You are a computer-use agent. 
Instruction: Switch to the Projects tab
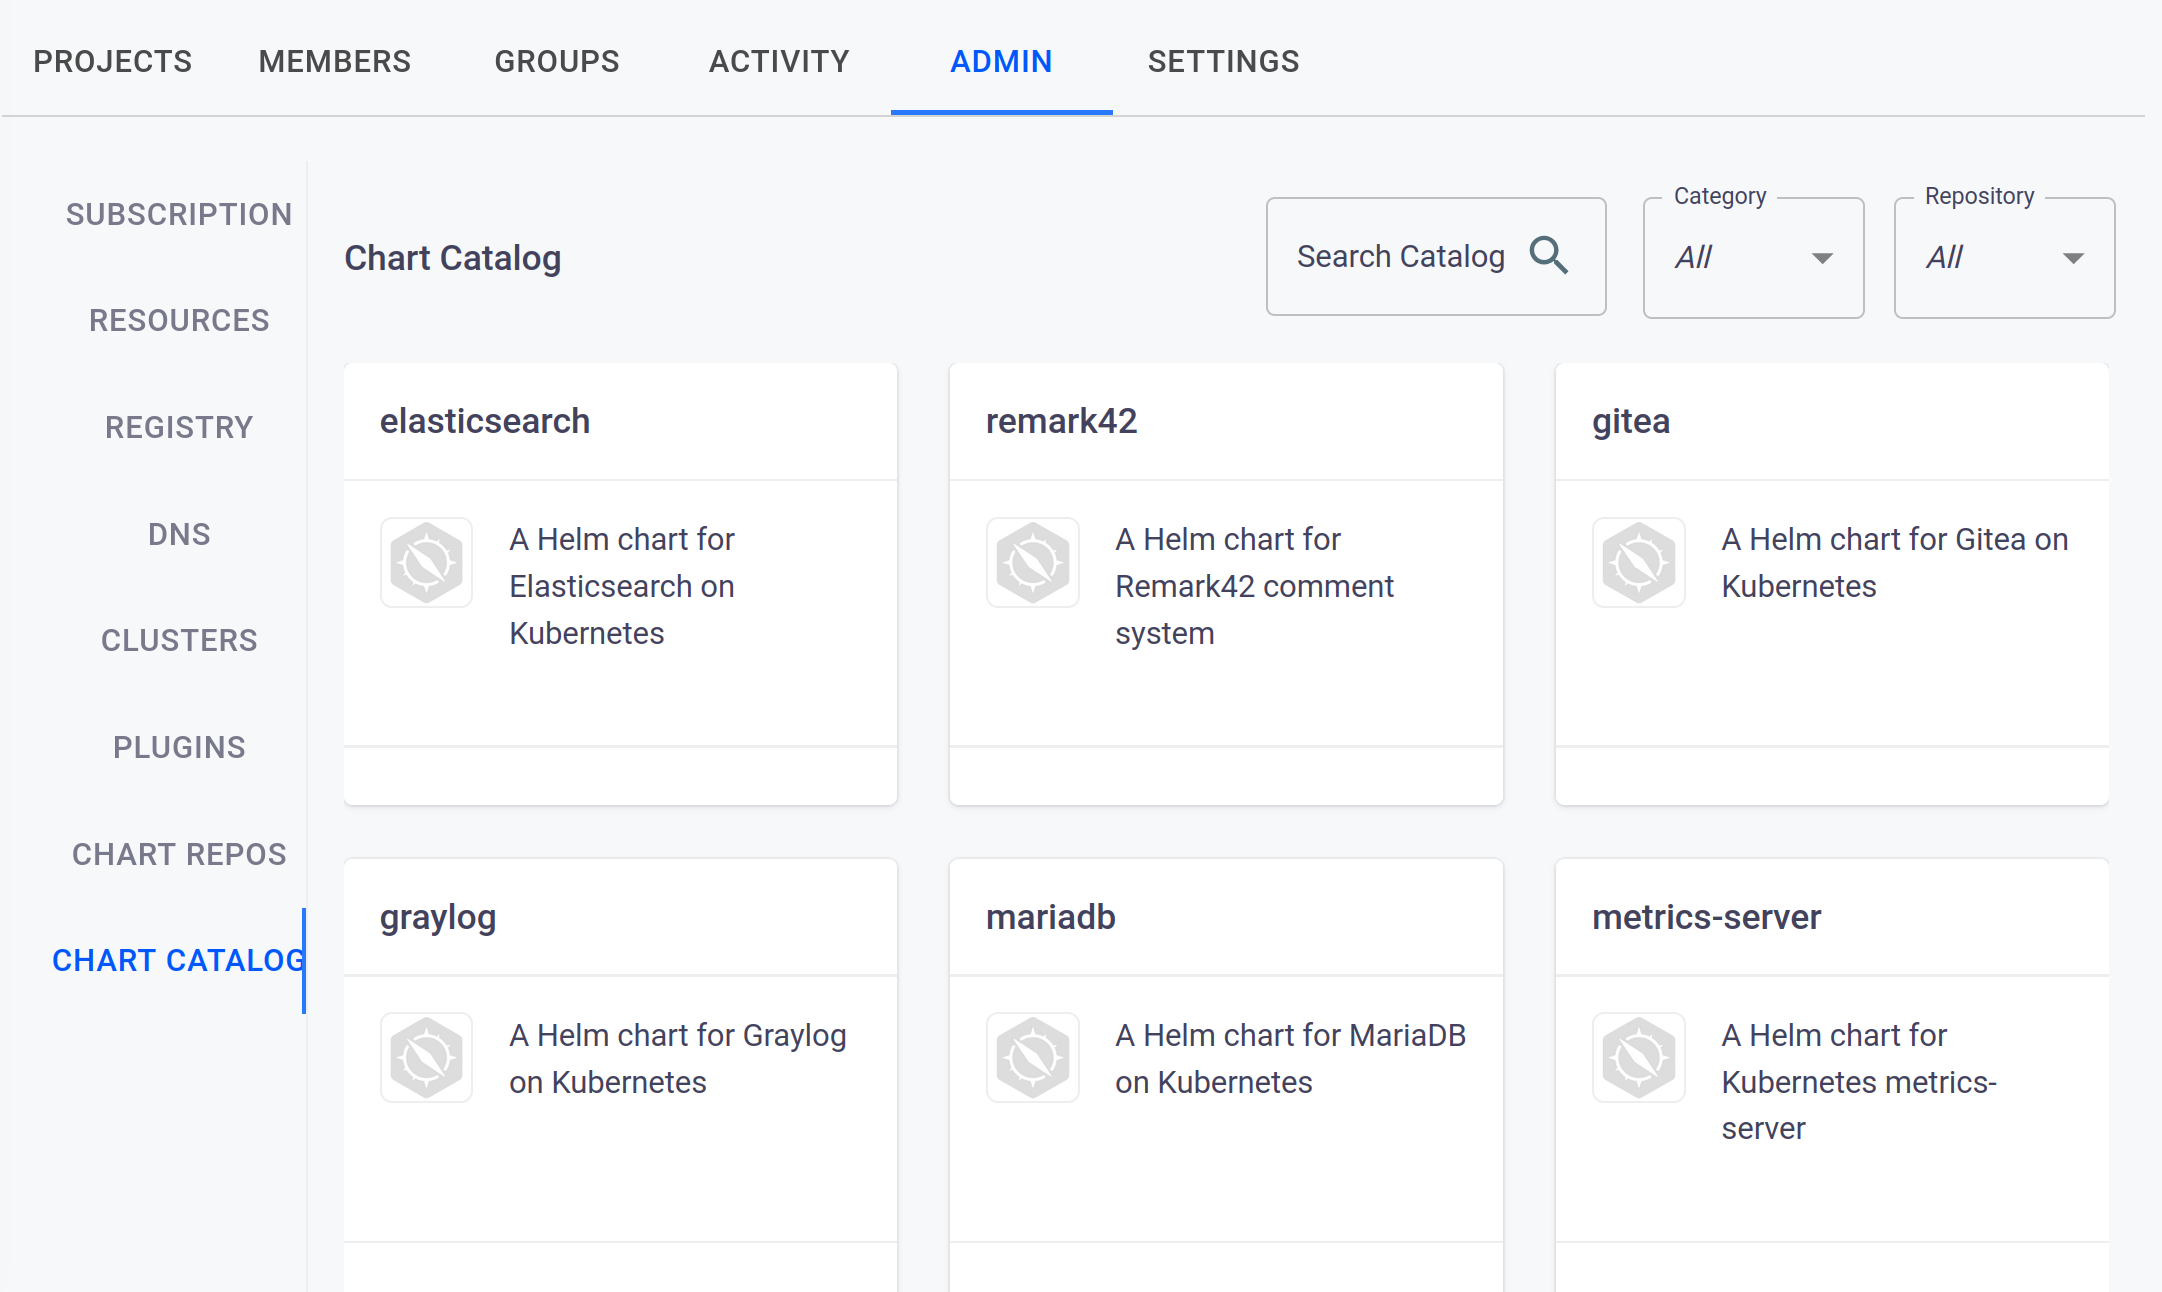coord(112,61)
